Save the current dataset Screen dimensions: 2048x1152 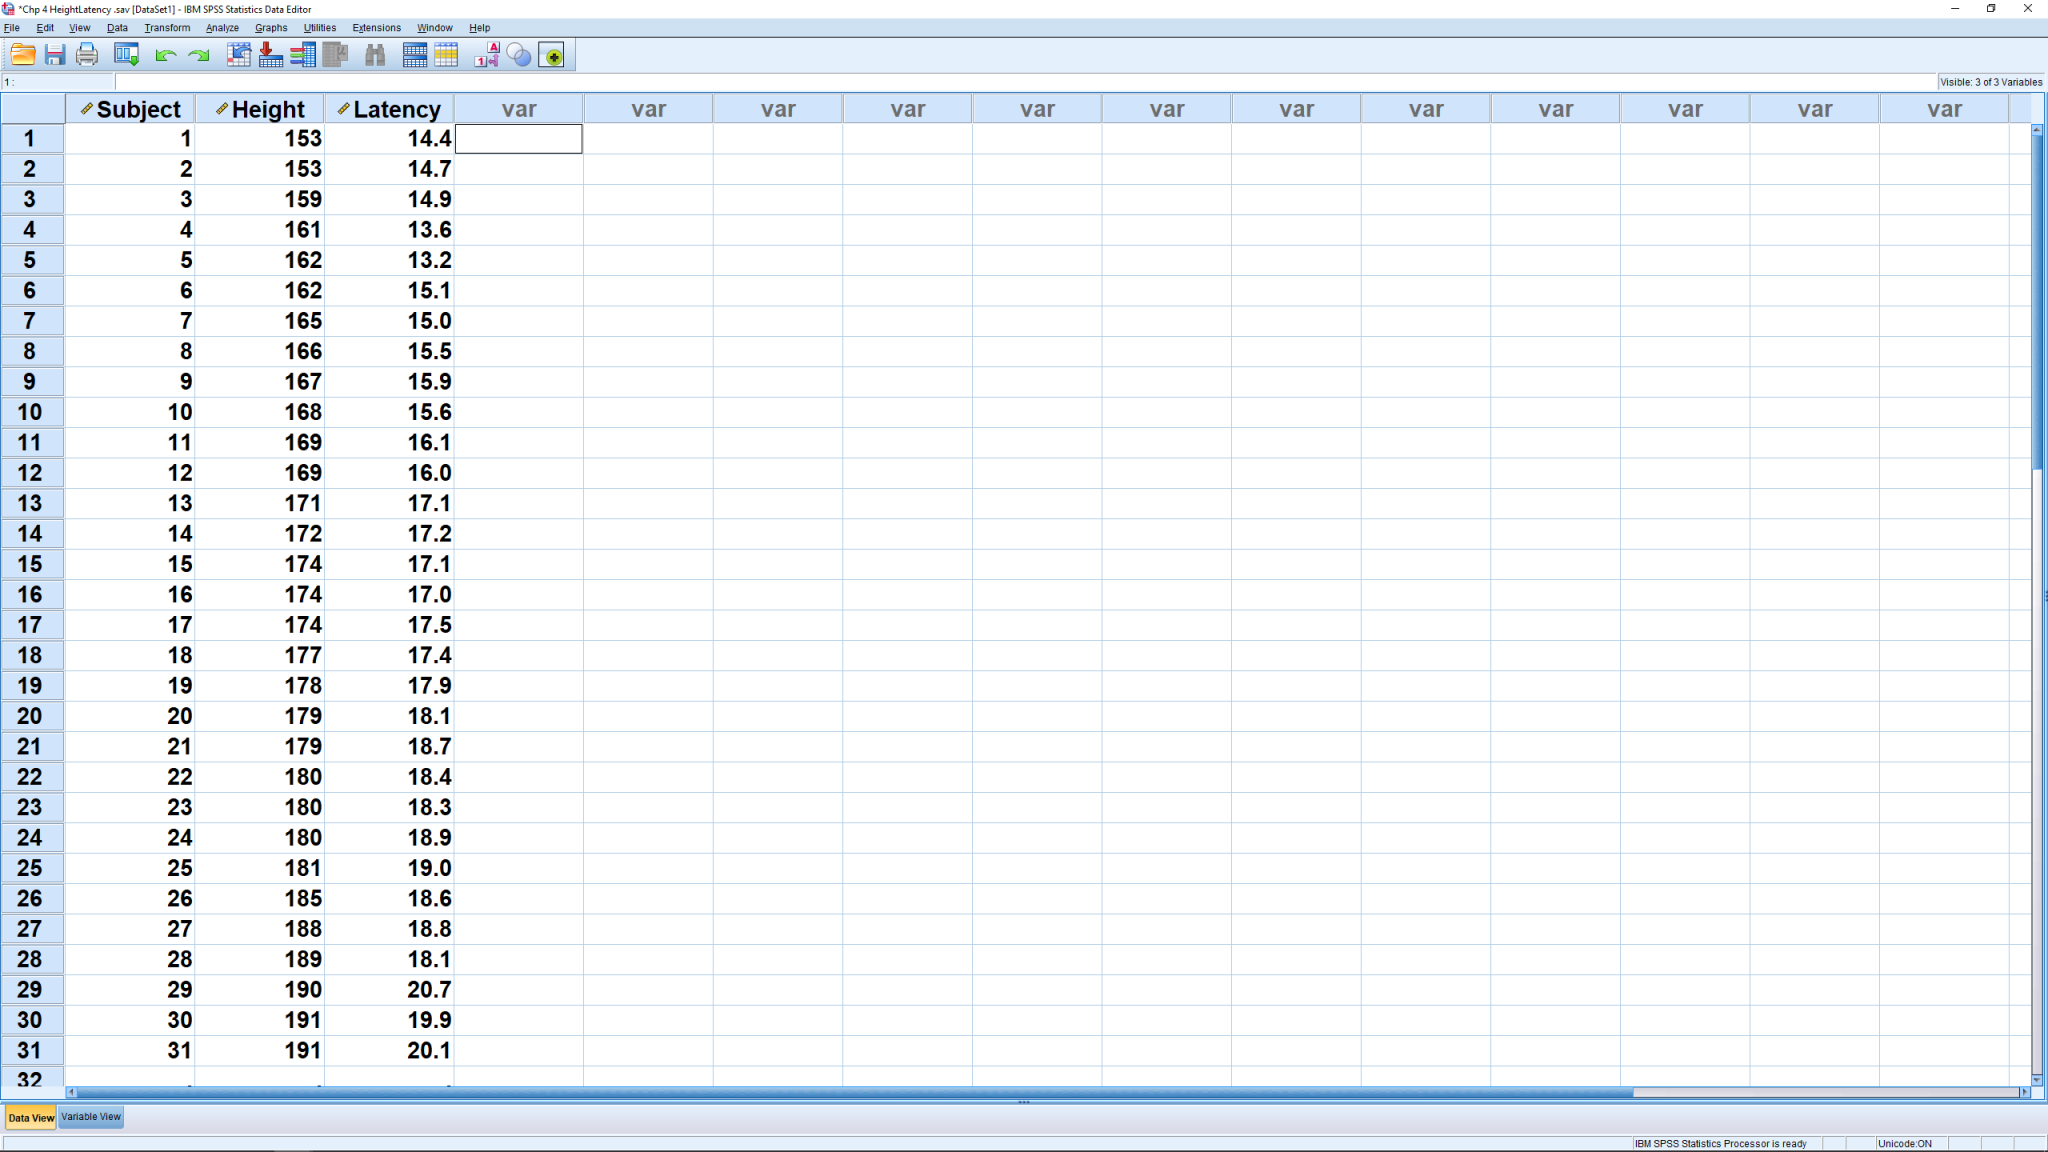click(54, 55)
